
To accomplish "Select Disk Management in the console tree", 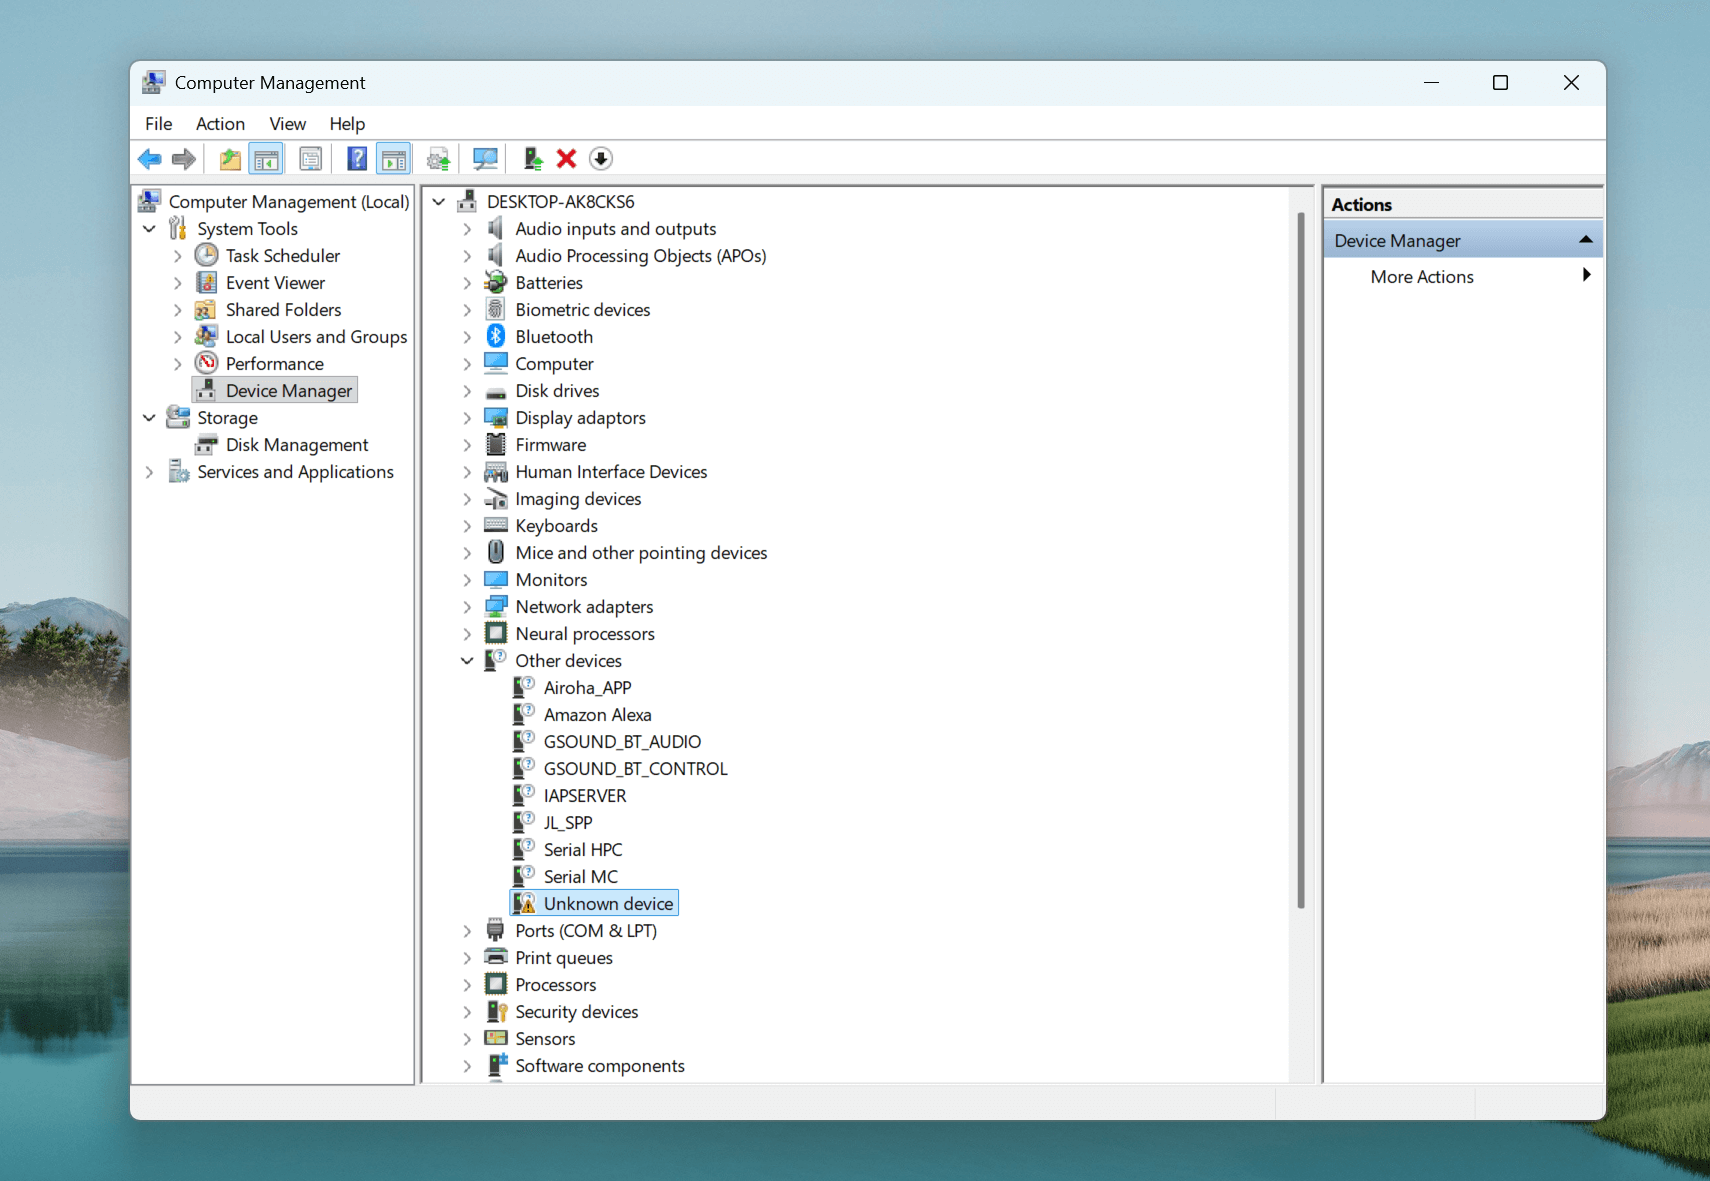I will [x=296, y=445].
